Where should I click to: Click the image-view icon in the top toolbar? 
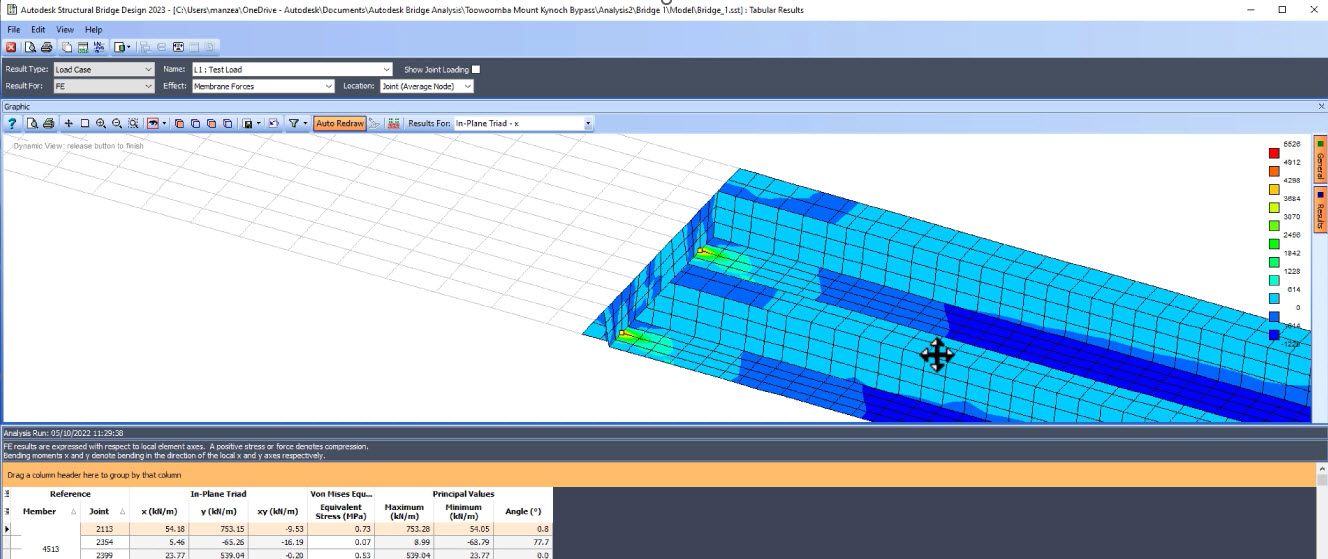[x=178, y=47]
